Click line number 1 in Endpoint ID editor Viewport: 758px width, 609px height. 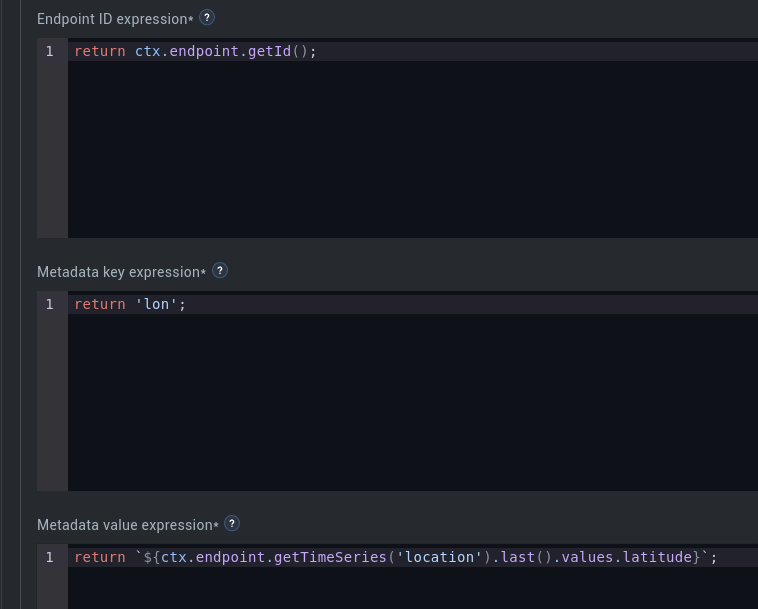[x=50, y=51]
